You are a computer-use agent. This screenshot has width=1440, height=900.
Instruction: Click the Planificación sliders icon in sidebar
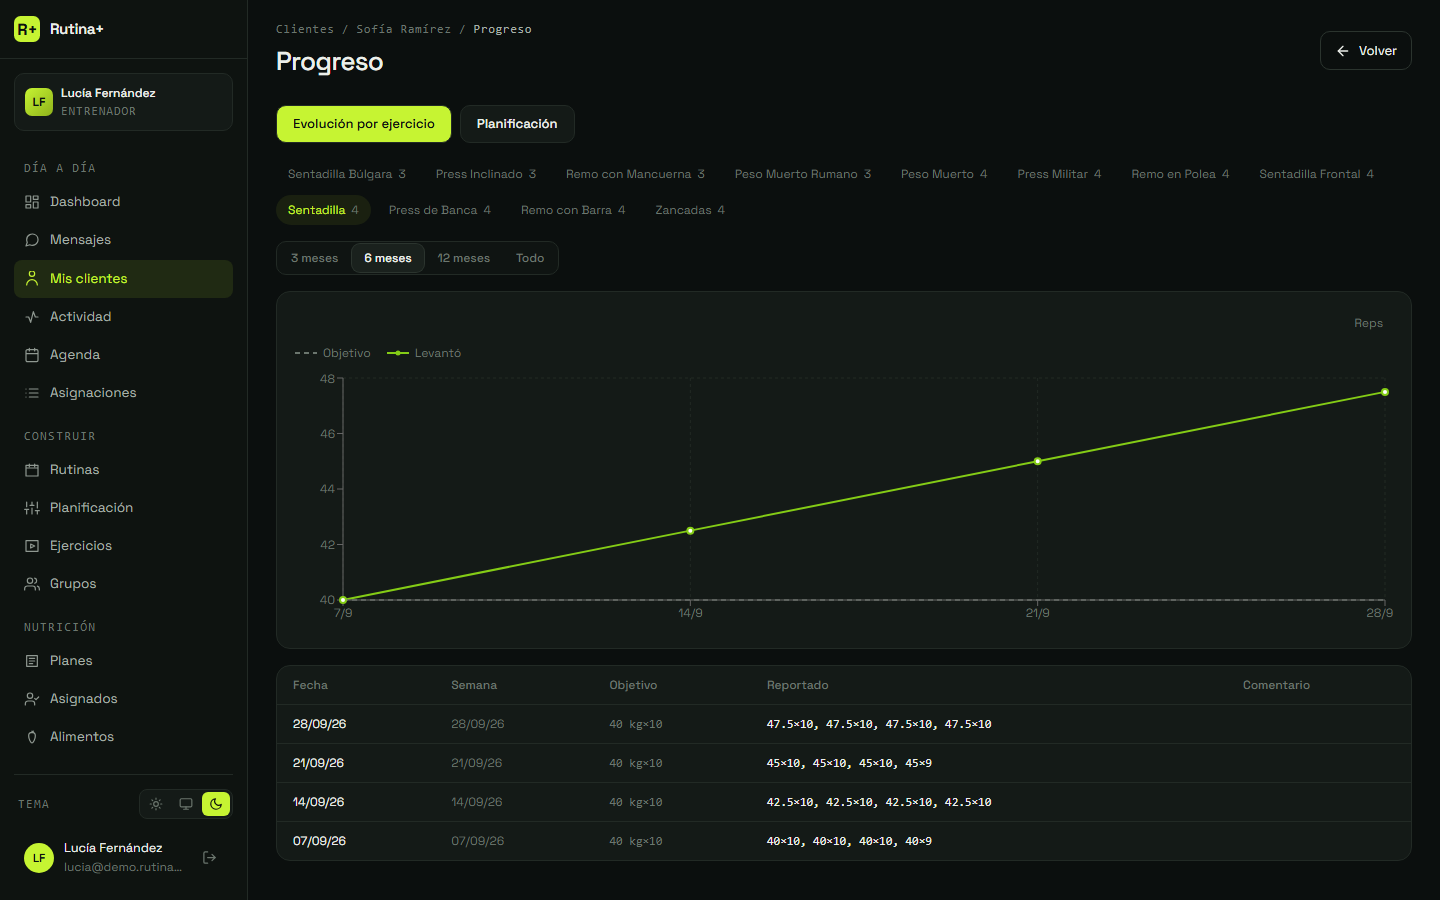(32, 508)
